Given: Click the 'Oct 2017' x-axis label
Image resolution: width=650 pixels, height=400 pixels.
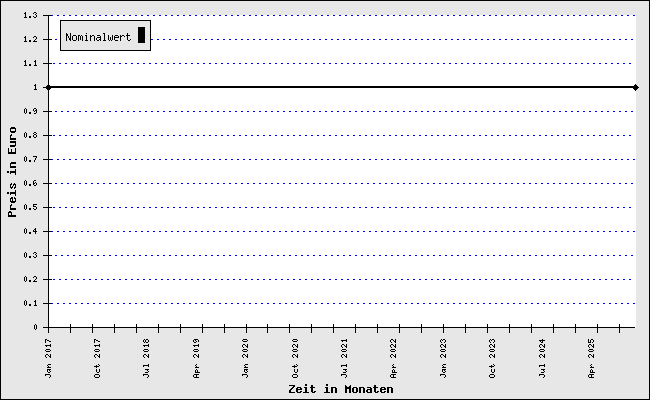Looking at the screenshot, I should (x=97, y=357).
